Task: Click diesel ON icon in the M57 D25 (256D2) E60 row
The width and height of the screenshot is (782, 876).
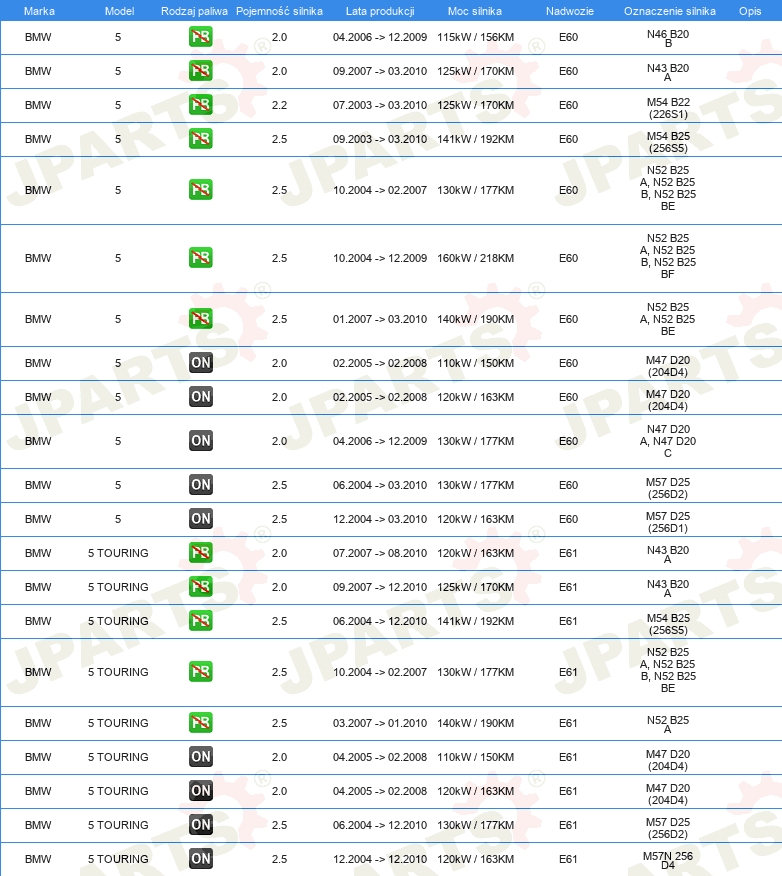Action: (x=201, y=484)
